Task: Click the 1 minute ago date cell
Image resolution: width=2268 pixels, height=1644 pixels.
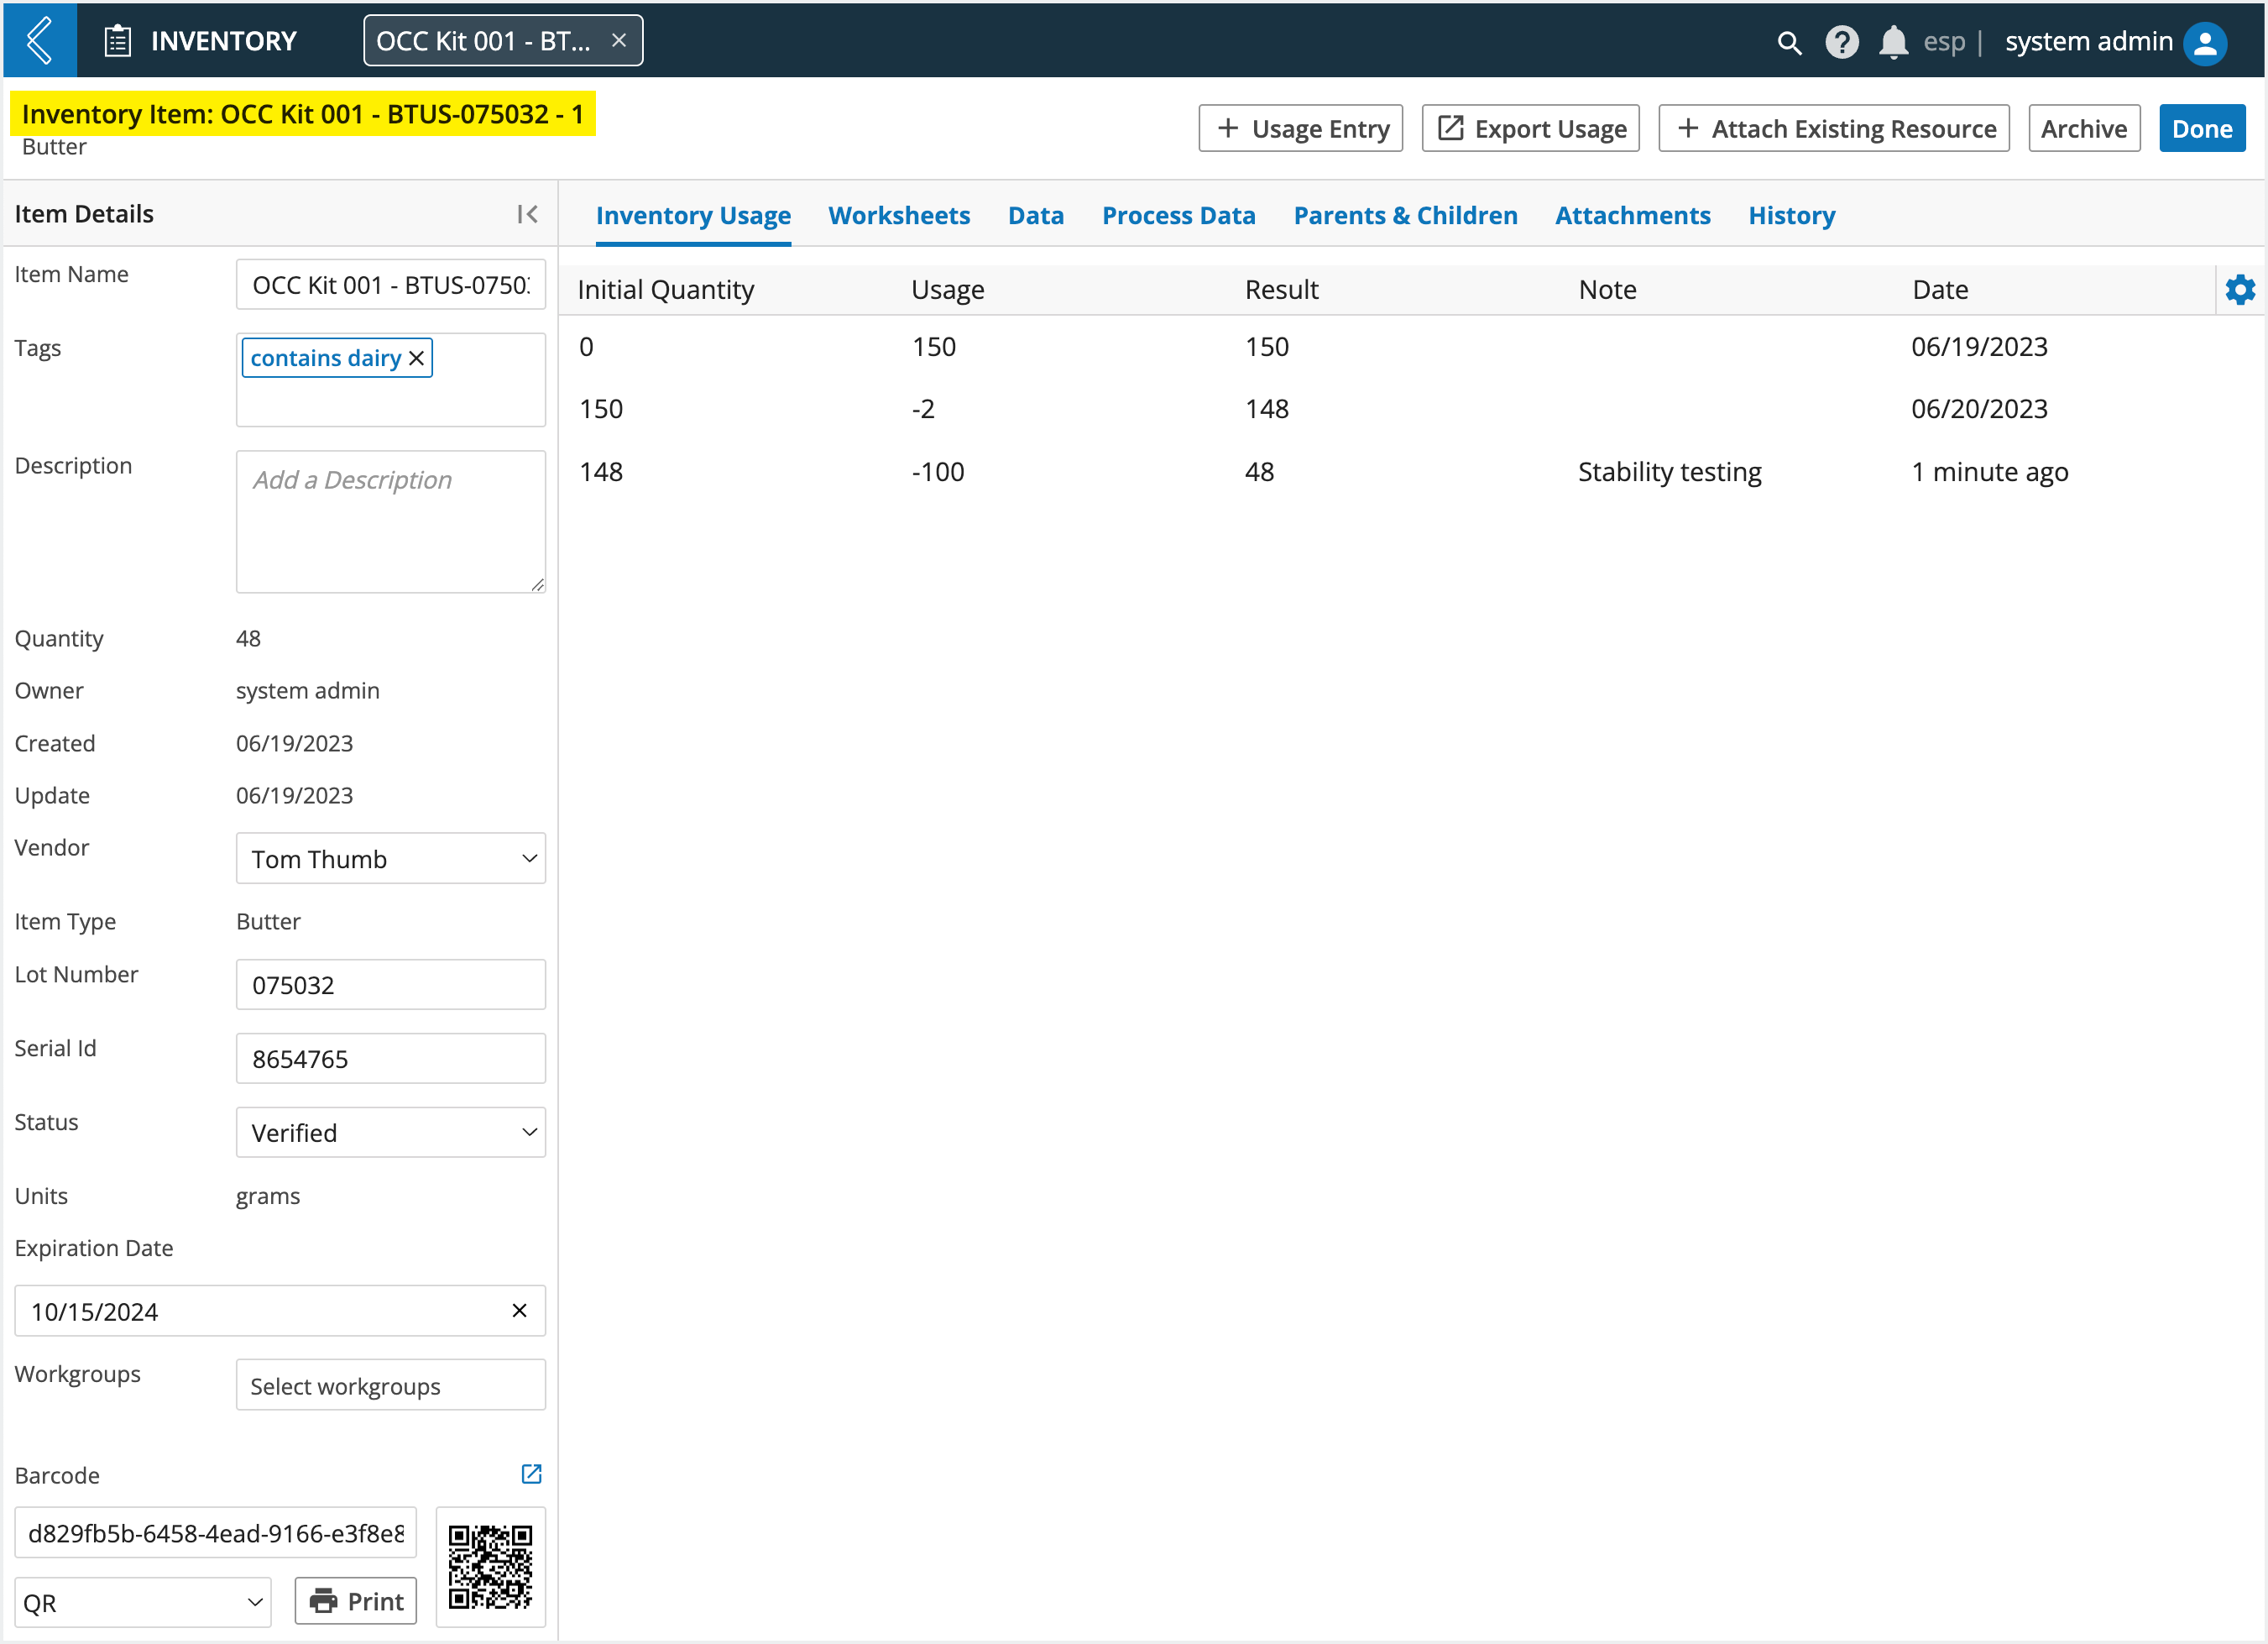Action: click(x=1989, y=472)
